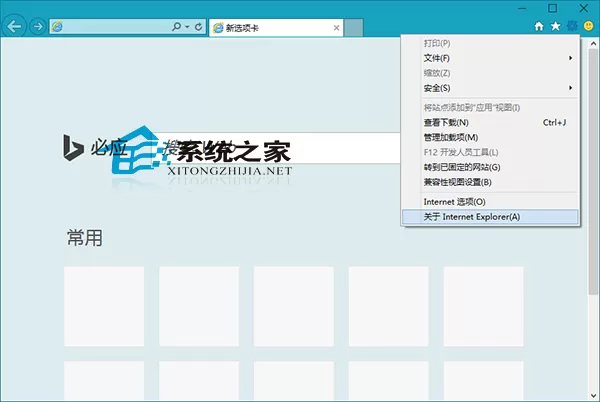The width and height of the screenshot is (600, 402).
Task: Click the Forward navigation arrow button
Action: pos(38,27)
